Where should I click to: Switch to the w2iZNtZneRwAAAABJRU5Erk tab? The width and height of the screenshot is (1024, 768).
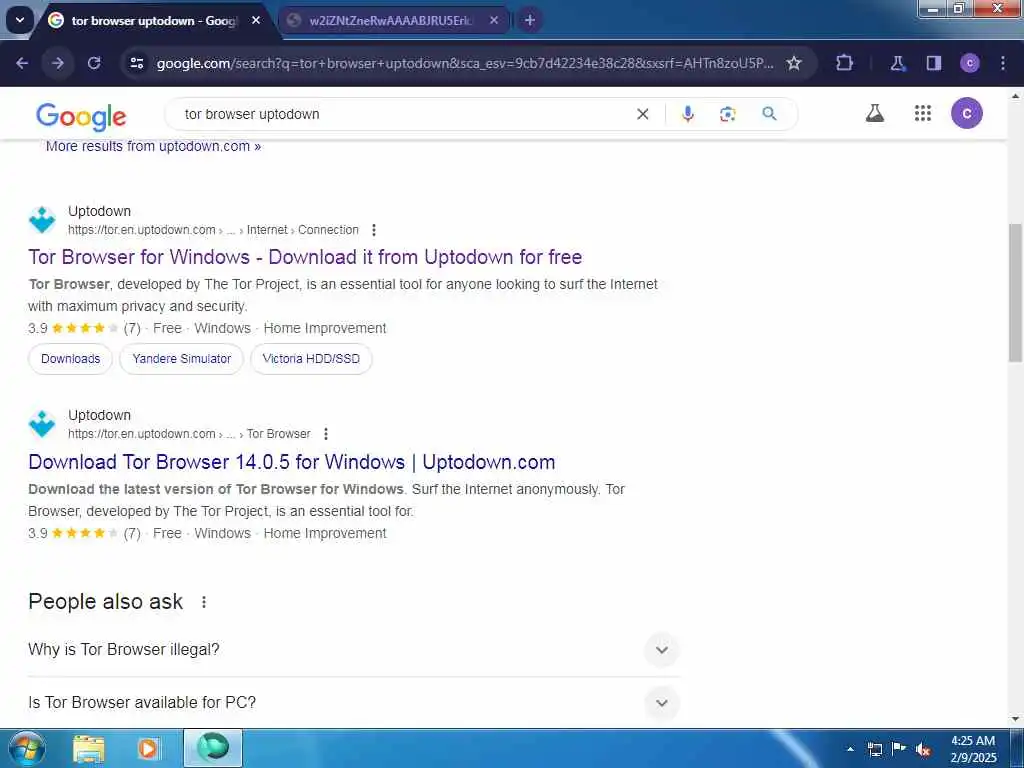(390, 21)
